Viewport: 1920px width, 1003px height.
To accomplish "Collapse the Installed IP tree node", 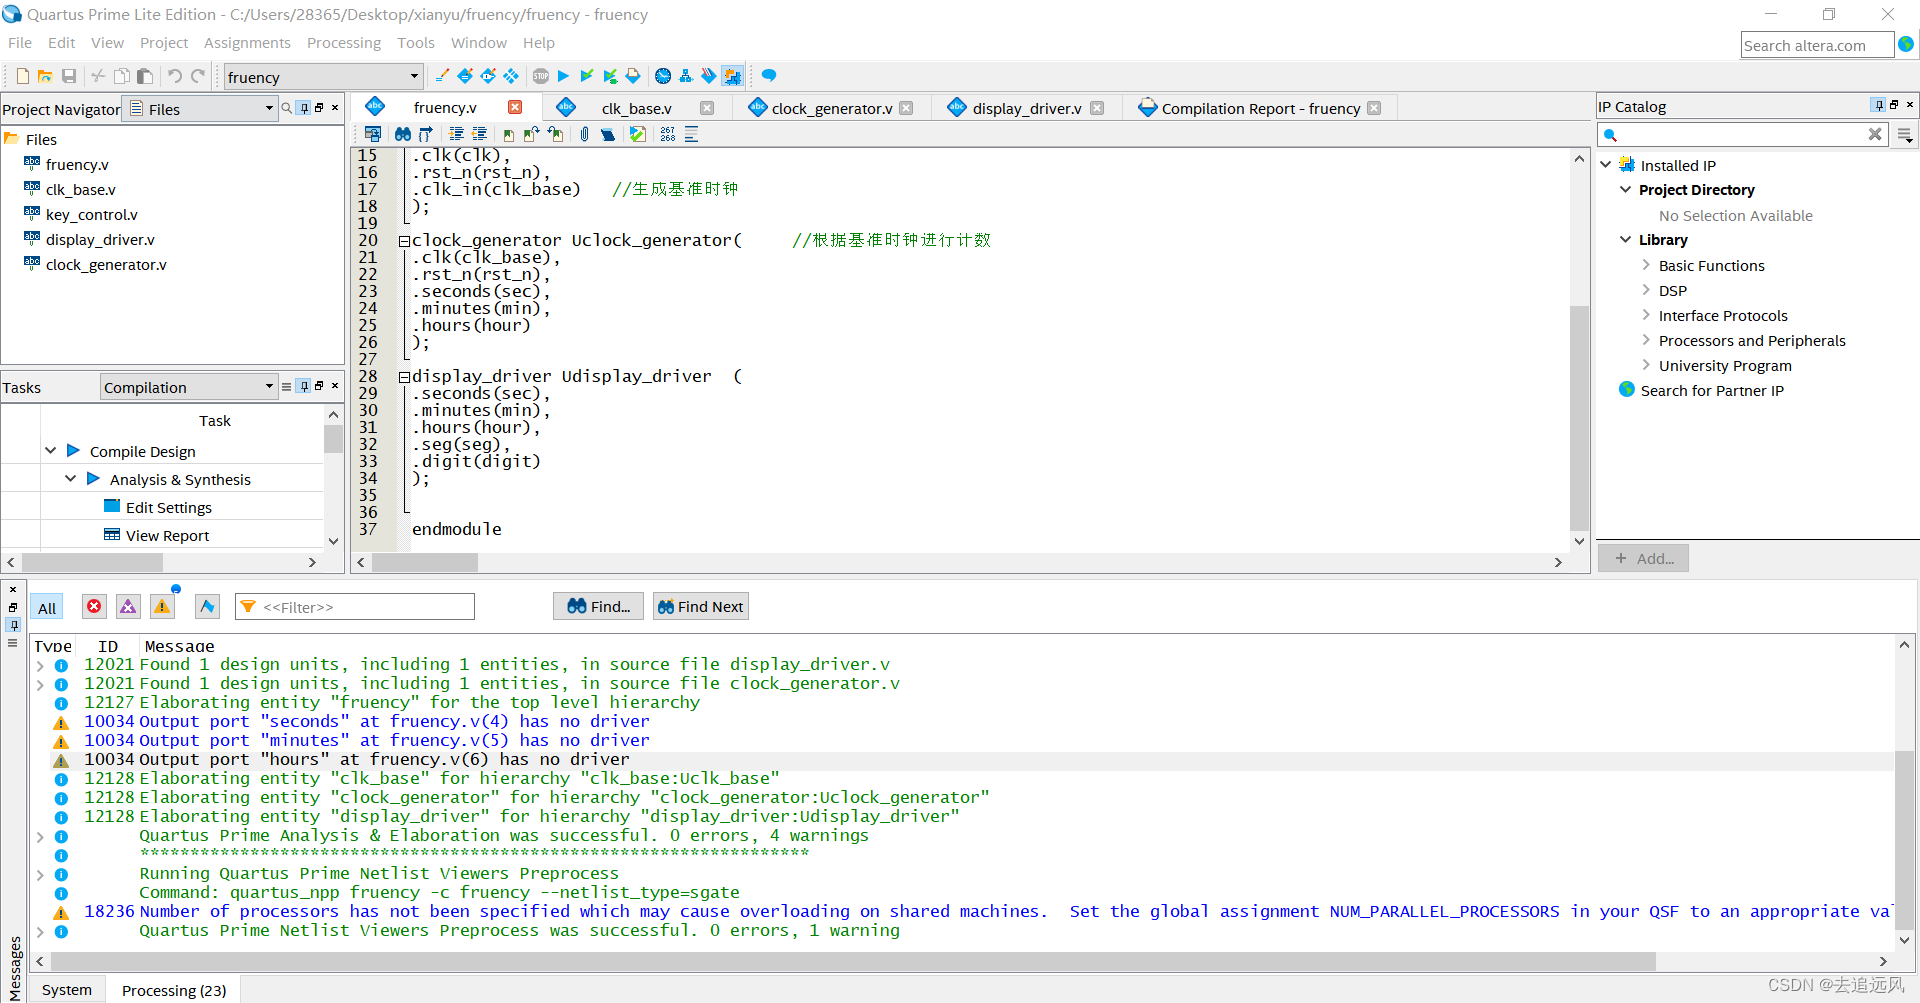I will [x=1606, y=165].
